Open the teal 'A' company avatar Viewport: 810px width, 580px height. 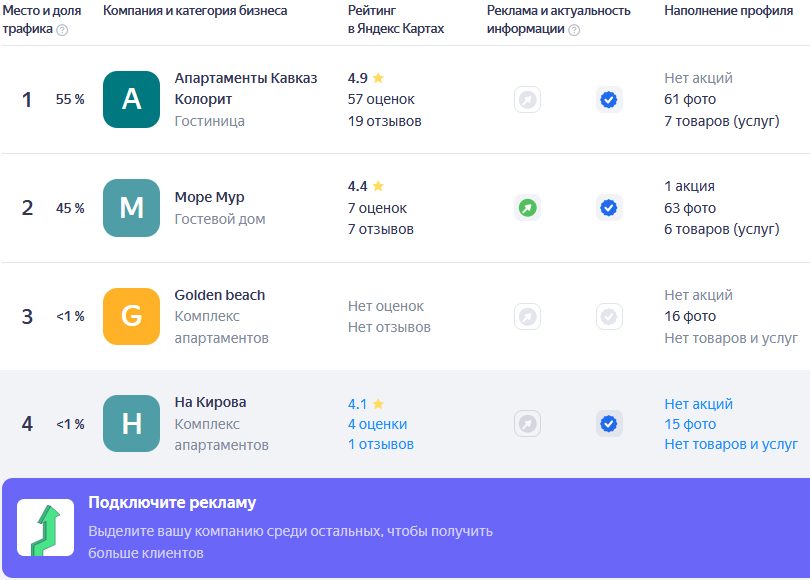pyautogui.click(x=132, y=100)
